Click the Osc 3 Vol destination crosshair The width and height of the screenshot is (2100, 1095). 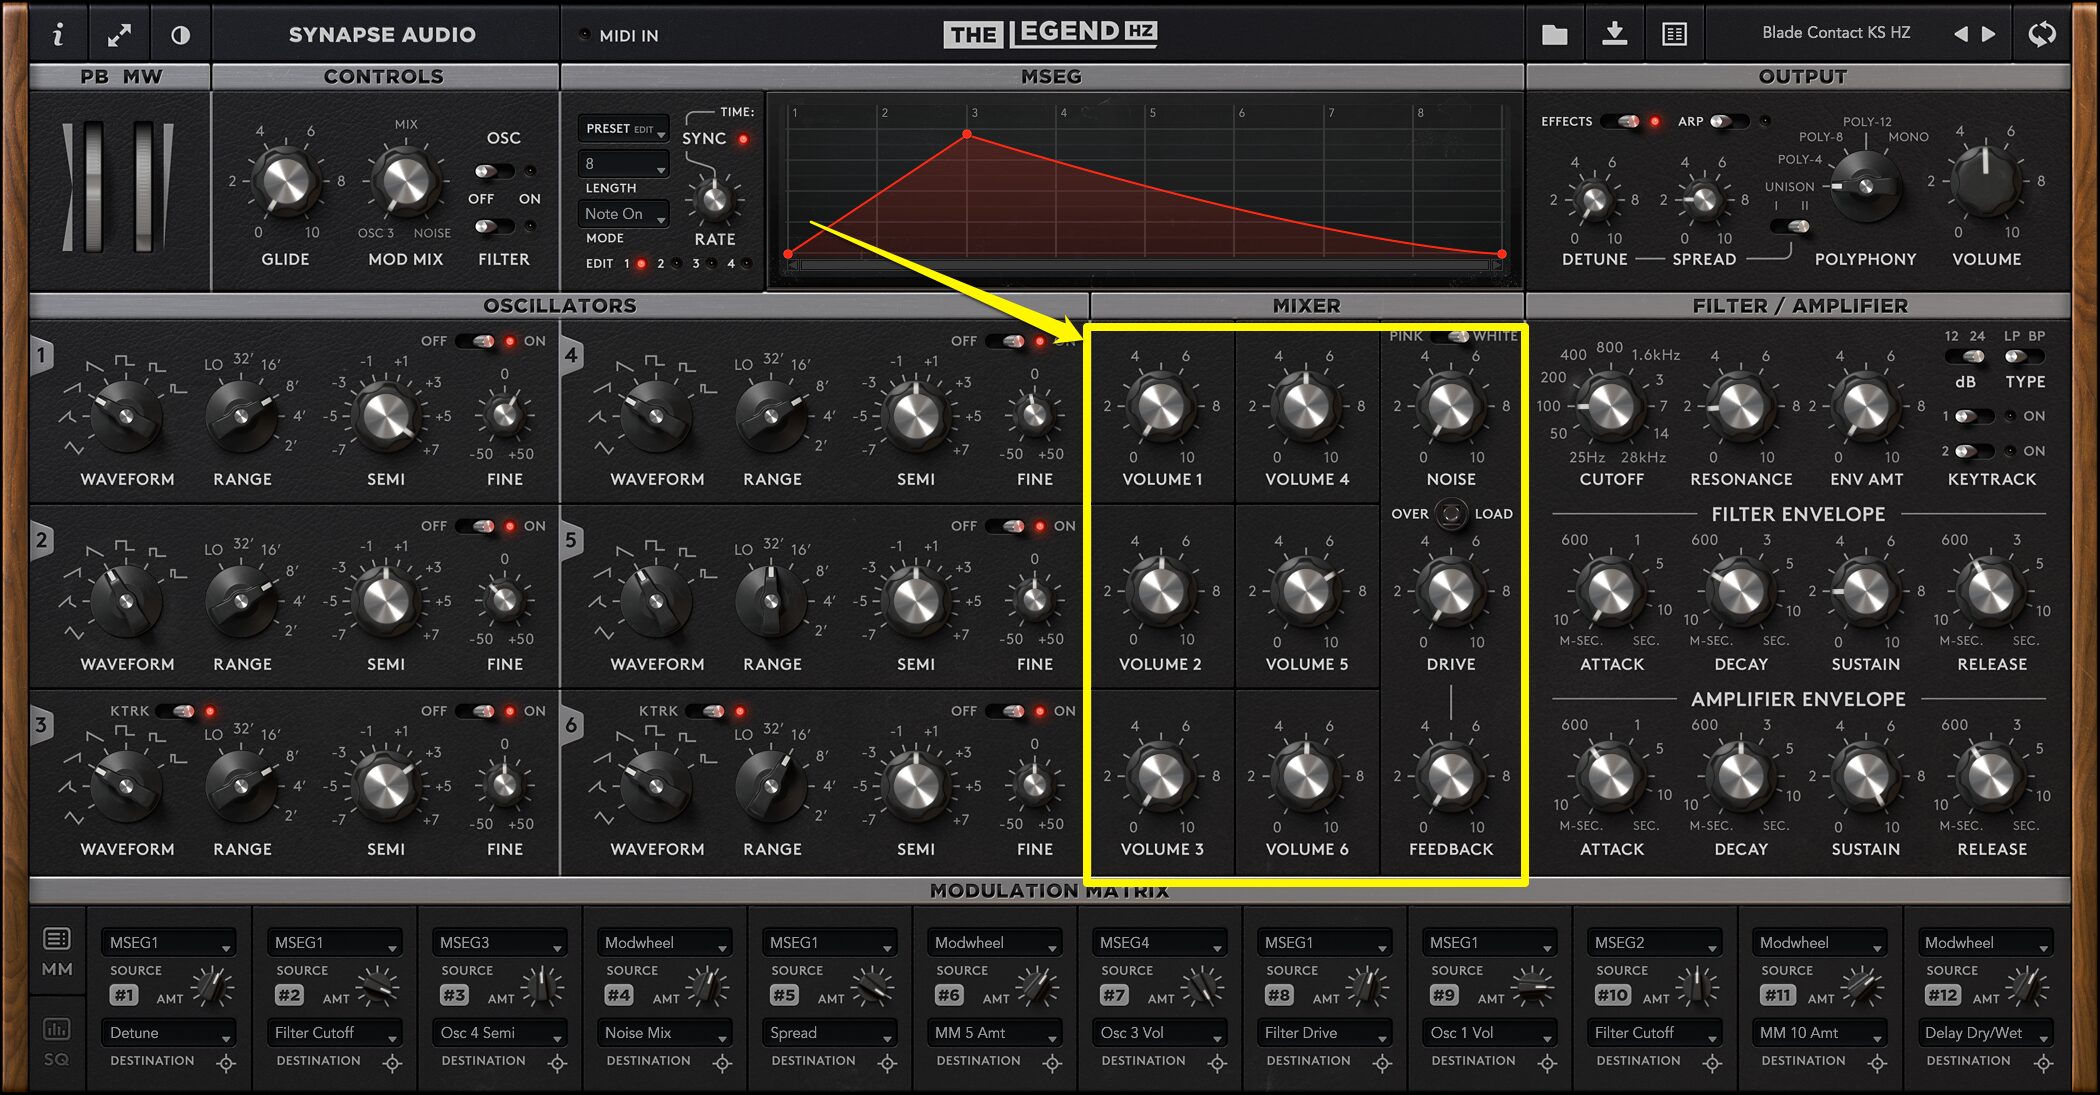(1217, 1063)
